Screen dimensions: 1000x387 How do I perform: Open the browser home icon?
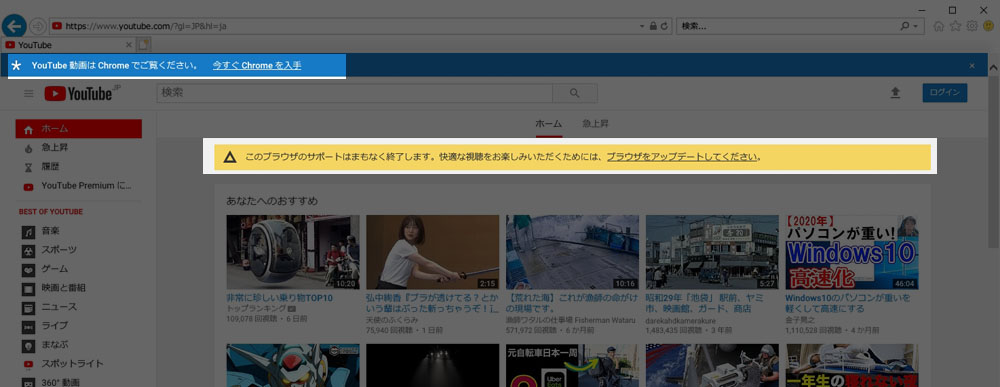[x=938, y=26]
